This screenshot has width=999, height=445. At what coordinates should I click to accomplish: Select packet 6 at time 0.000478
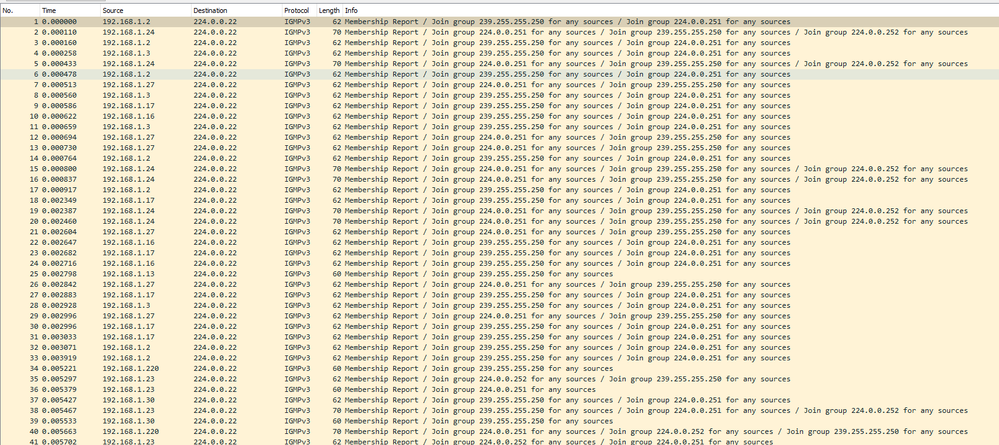pyautogui.click(x=500, y=74)
